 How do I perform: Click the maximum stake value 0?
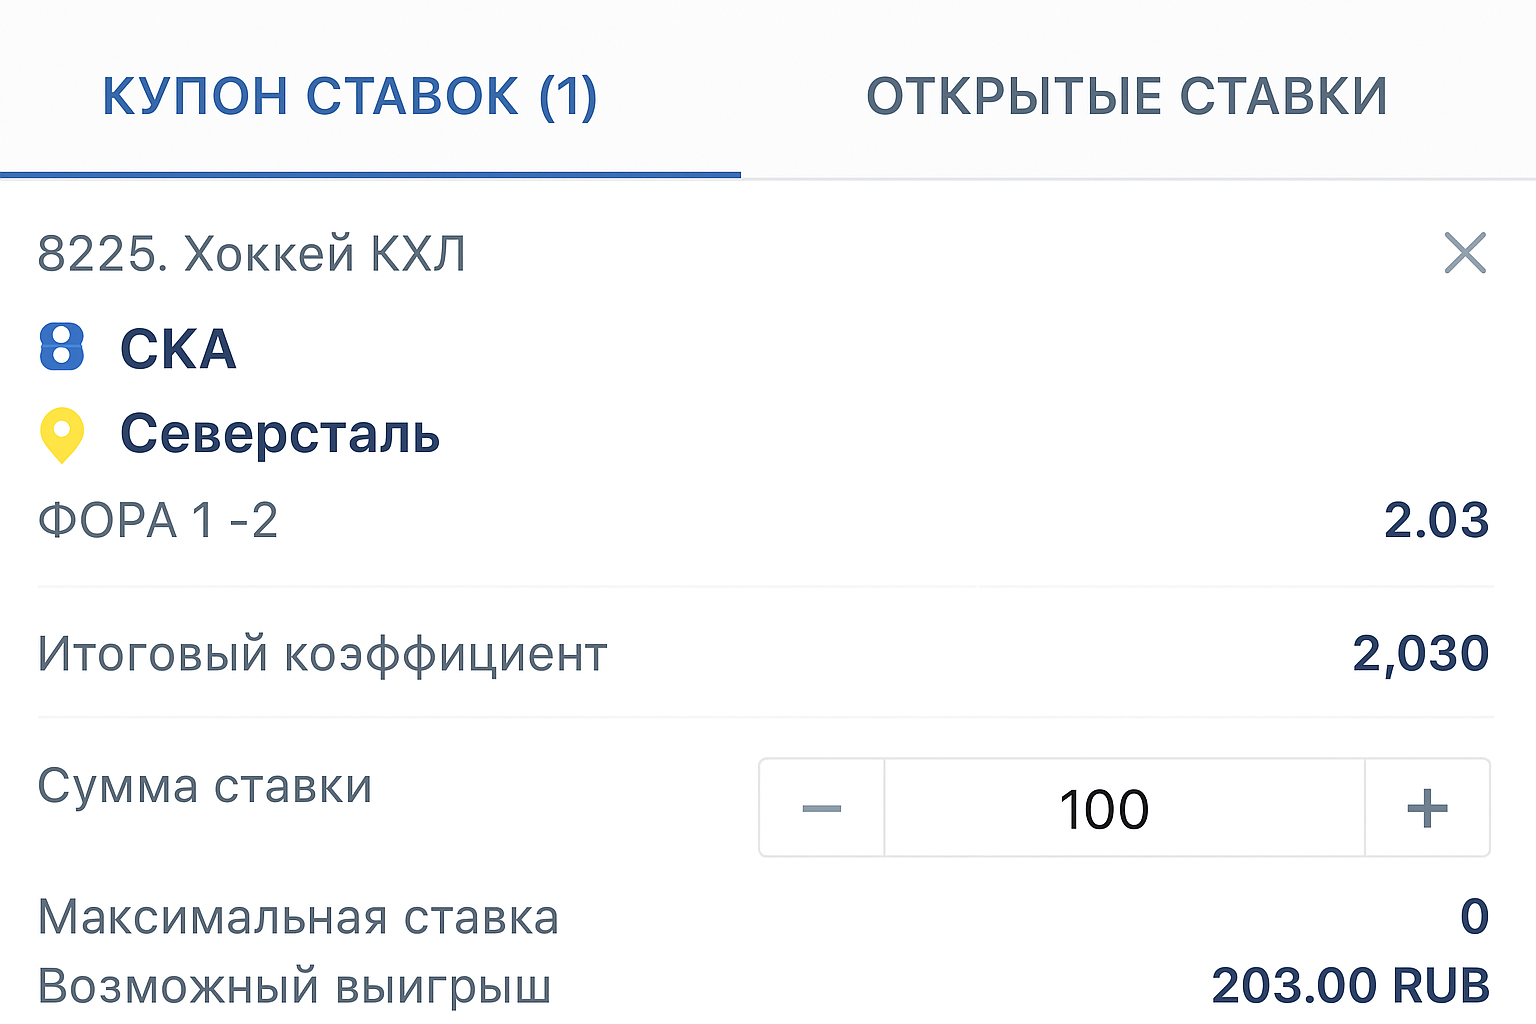point(1474,917)
